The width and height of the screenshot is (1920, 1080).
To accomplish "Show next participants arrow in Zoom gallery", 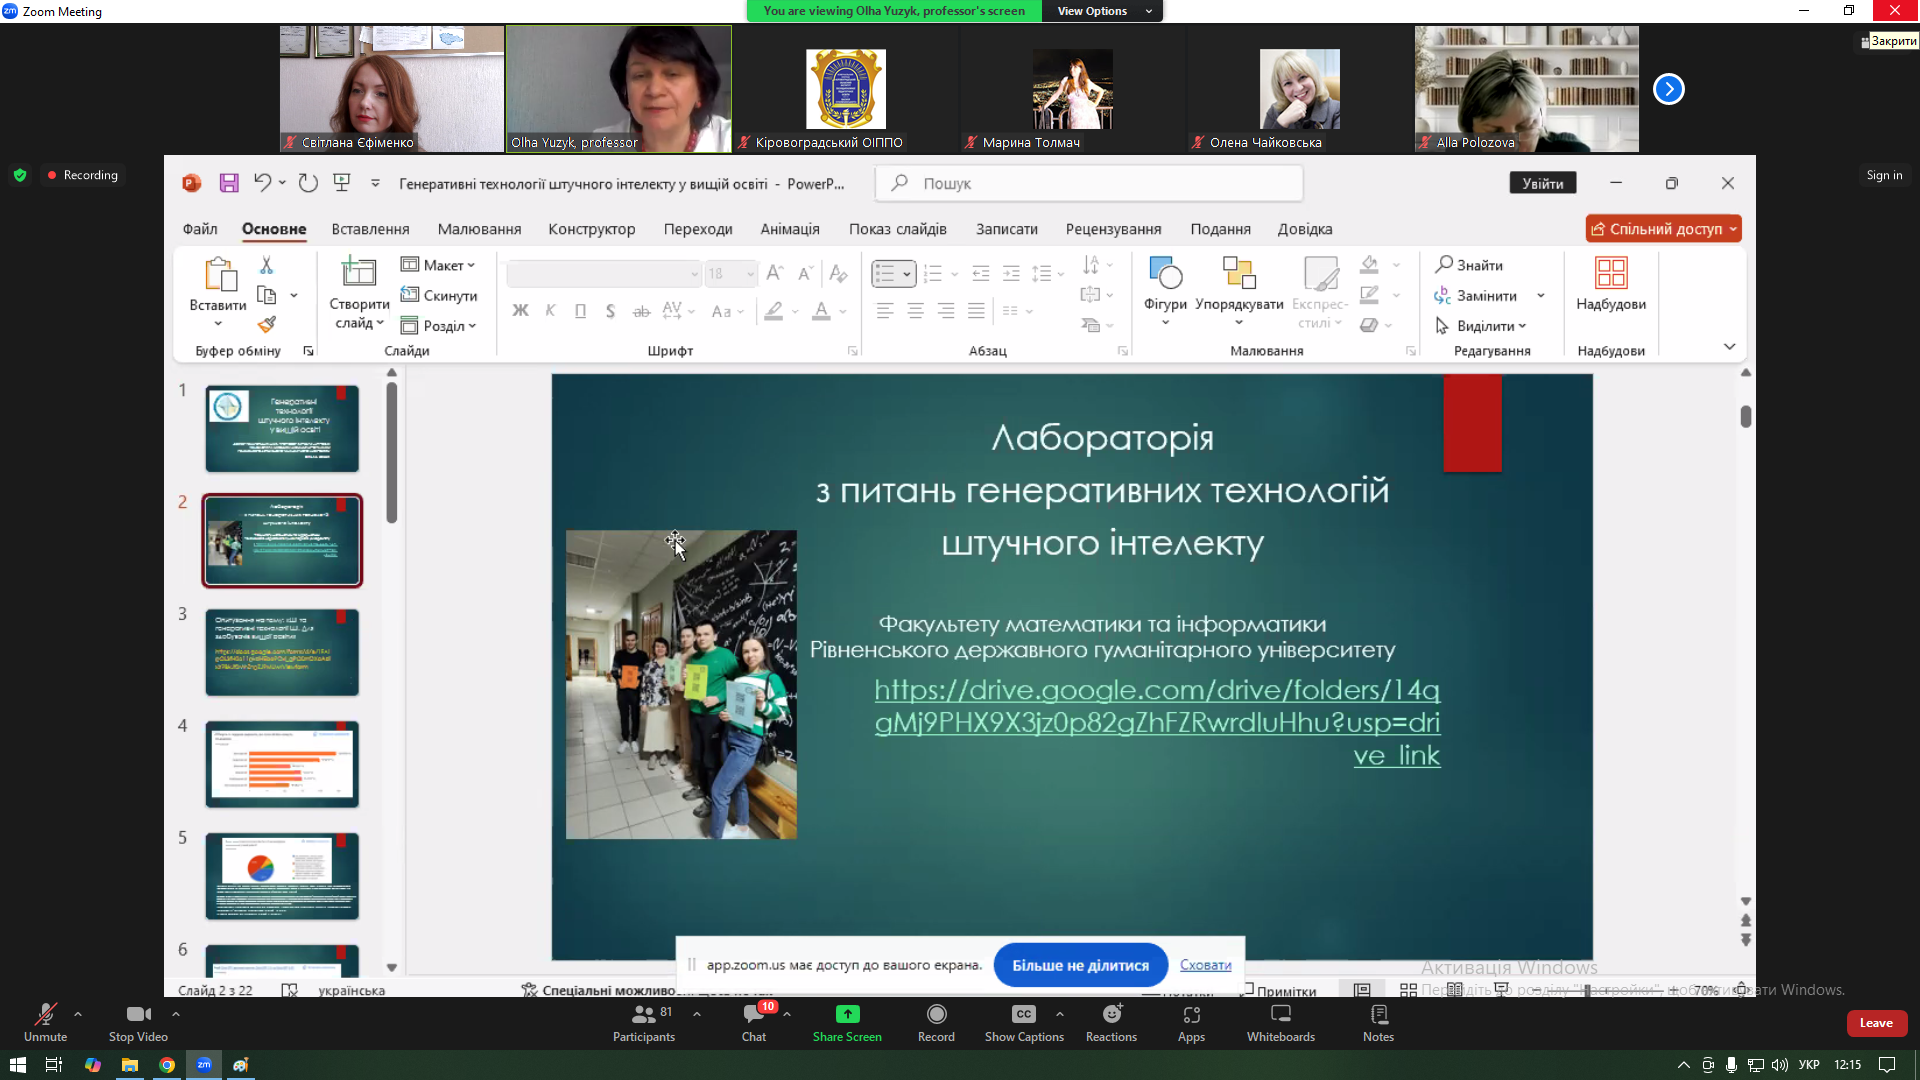I will pyautogui.click(x=1668, y=89).
